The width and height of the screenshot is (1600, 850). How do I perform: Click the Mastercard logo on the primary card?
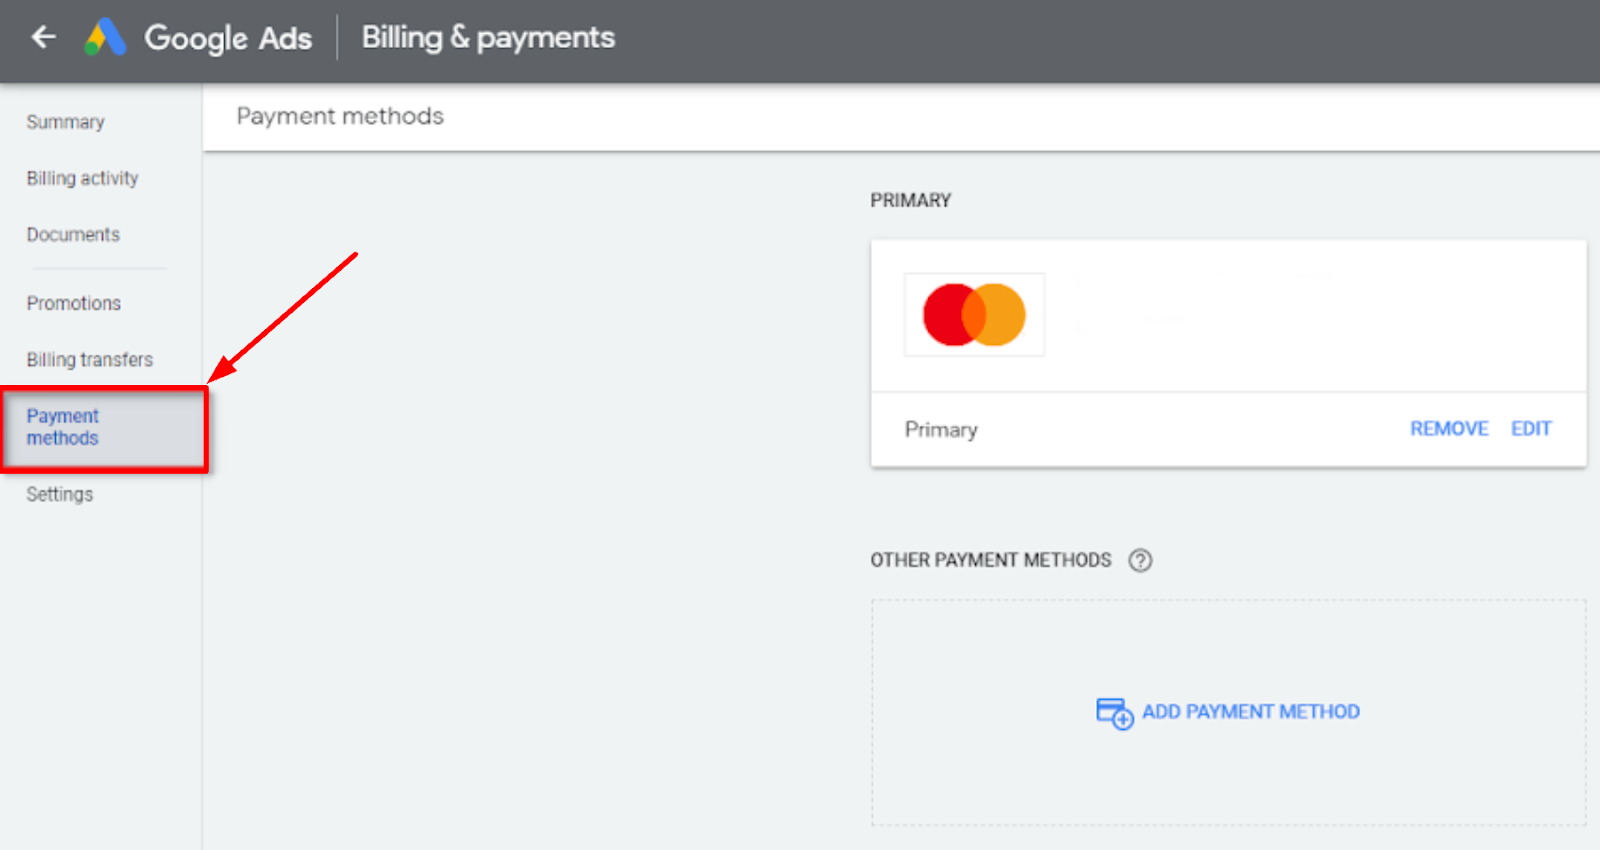974,315
